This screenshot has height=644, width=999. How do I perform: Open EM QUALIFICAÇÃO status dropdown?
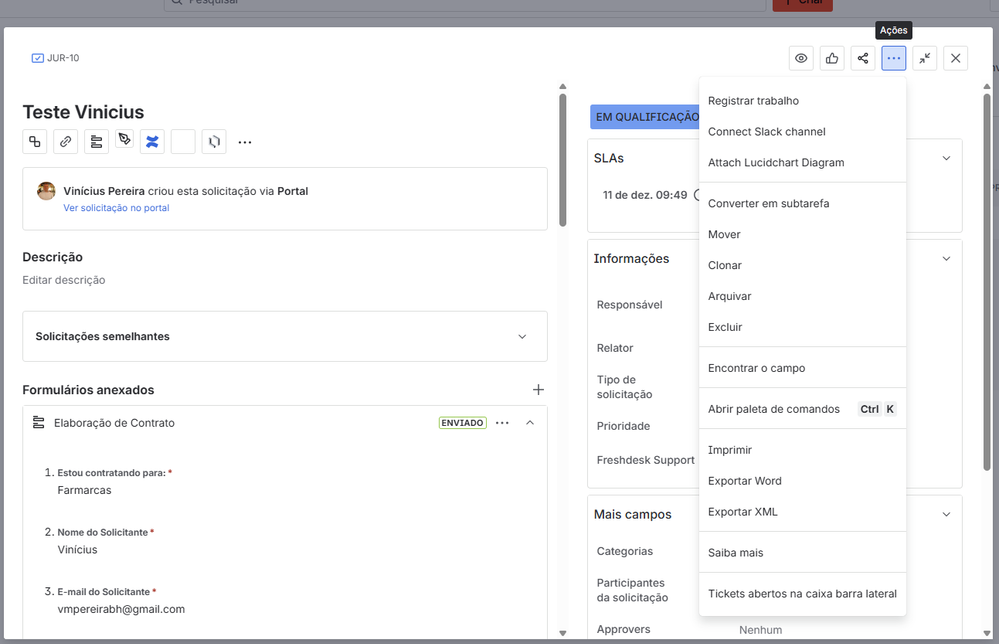(645, 117)
